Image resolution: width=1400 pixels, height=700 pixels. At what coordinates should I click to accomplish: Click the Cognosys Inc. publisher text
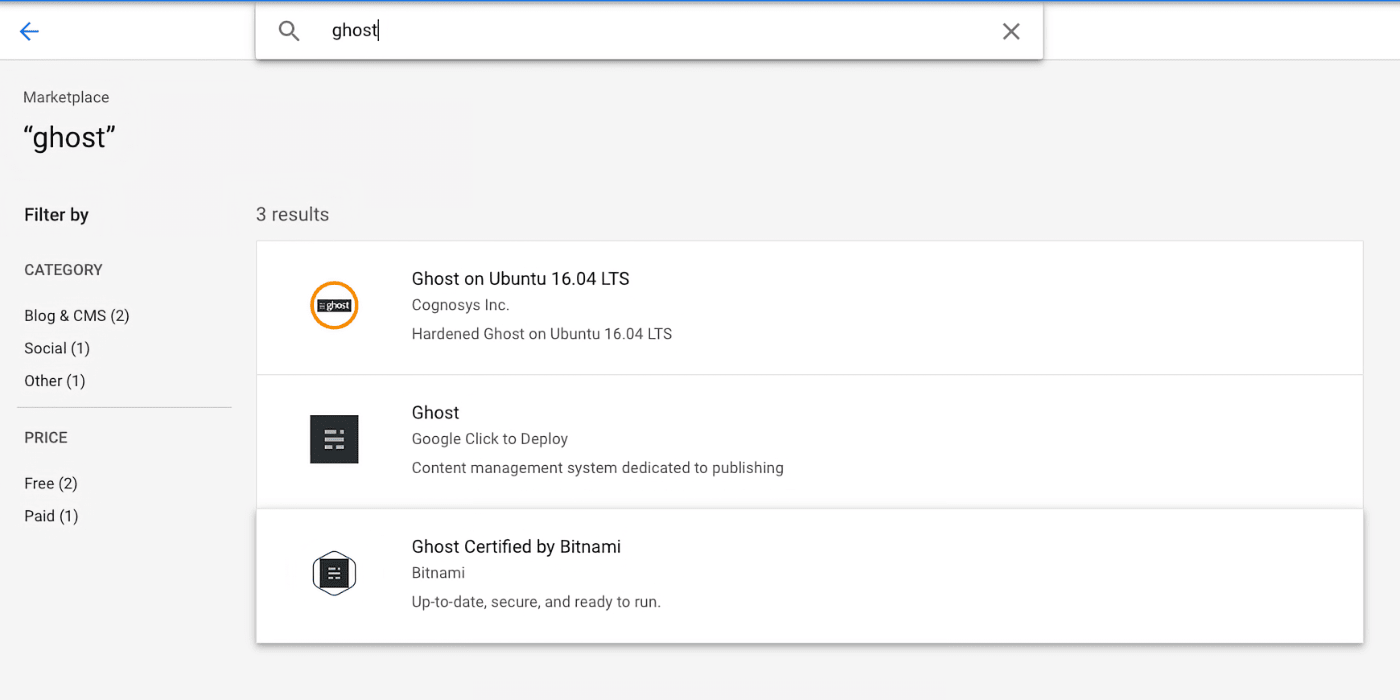[460, 305]
